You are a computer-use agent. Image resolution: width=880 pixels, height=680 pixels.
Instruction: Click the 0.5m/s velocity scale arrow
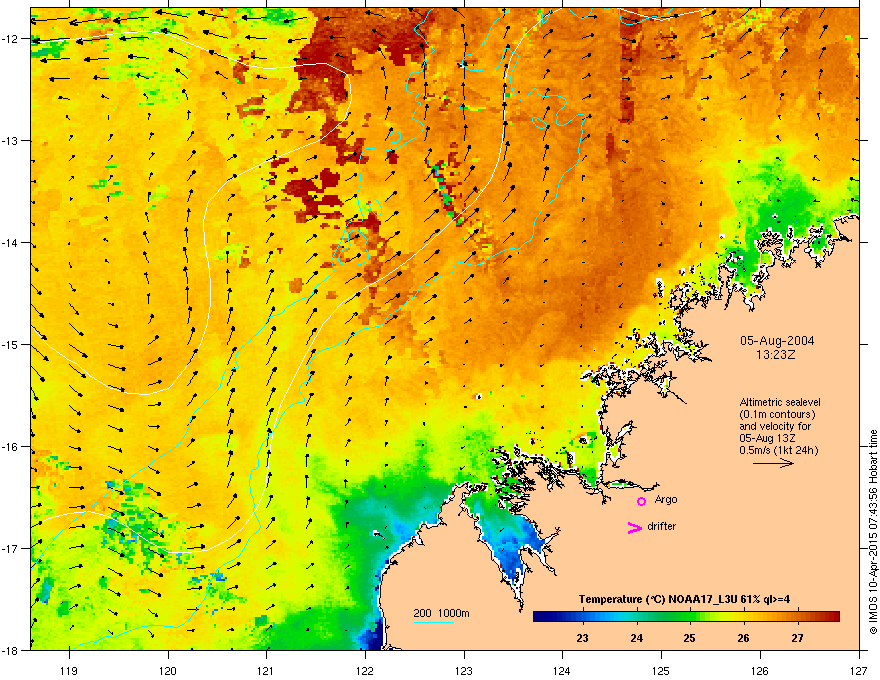click(x=773, y=463)
